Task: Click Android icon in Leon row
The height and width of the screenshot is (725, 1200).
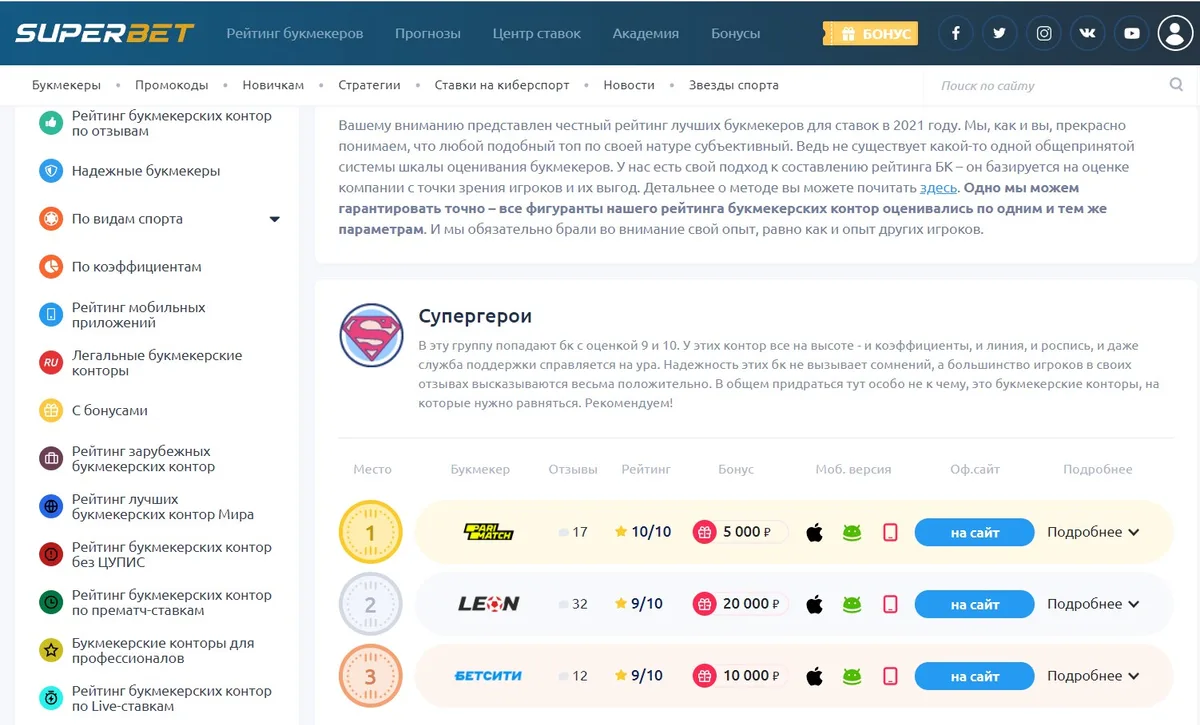Action: coord(851,604)
